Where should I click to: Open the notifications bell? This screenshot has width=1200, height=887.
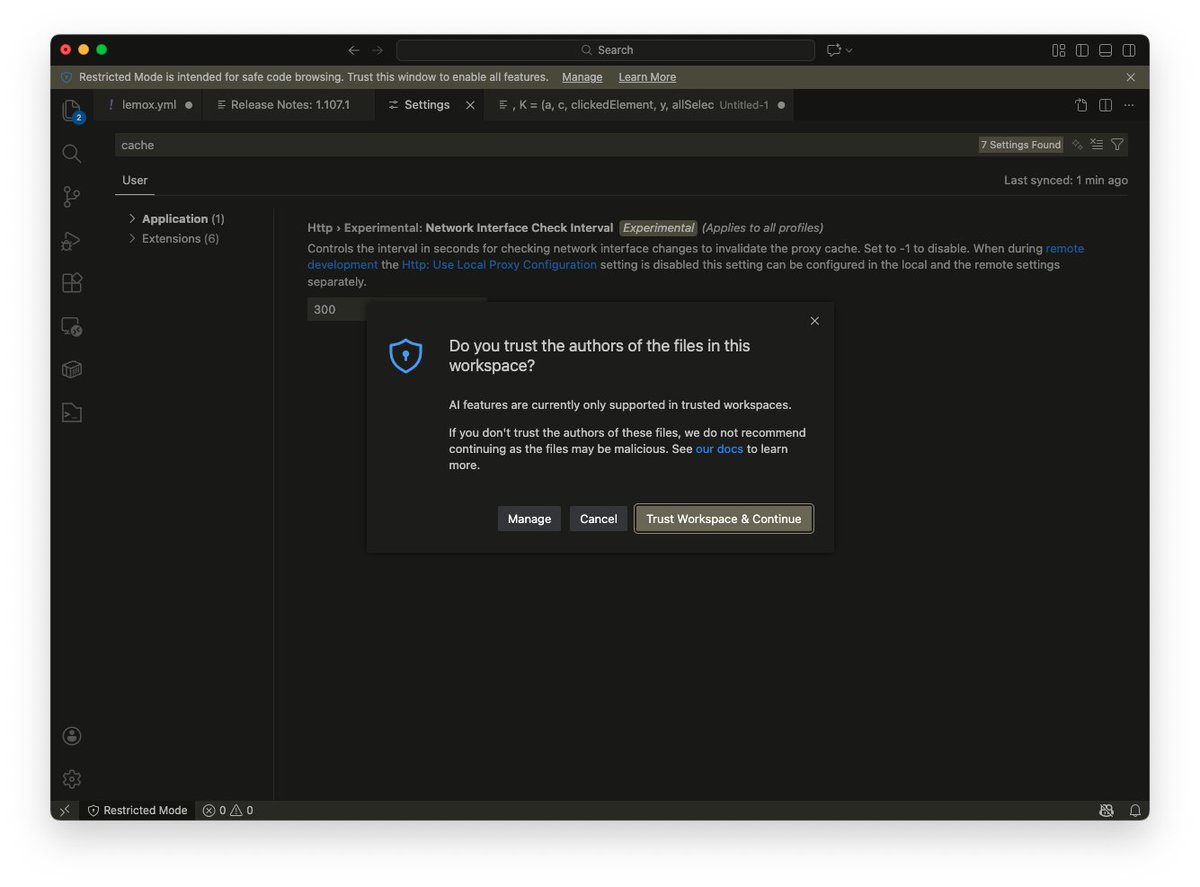1135,810
